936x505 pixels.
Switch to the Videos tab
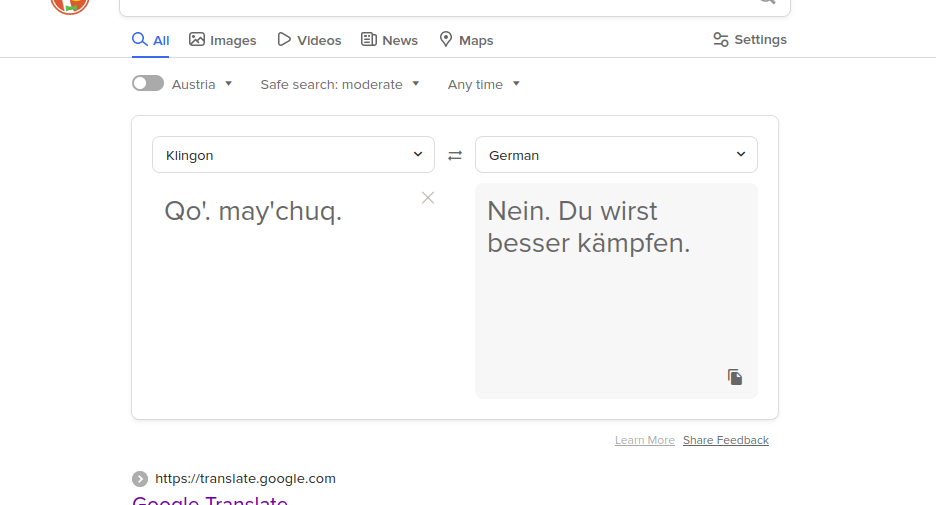(x=309, y=40)
